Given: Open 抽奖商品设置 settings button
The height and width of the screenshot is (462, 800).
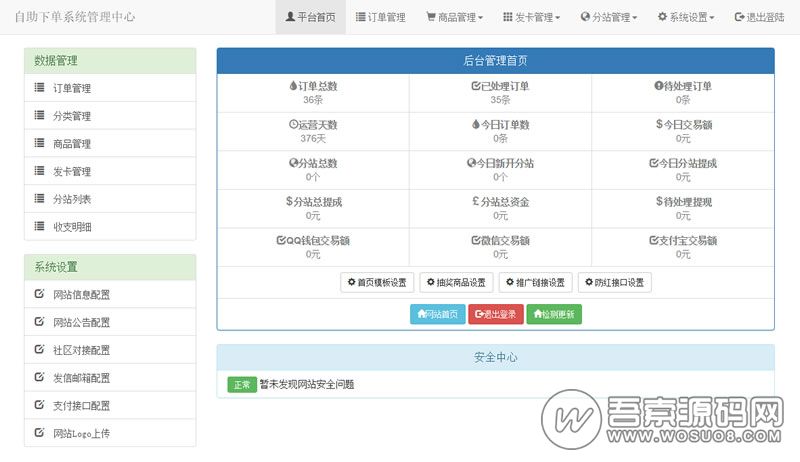Looking at the screenshot, I should [x=456, y=282].
